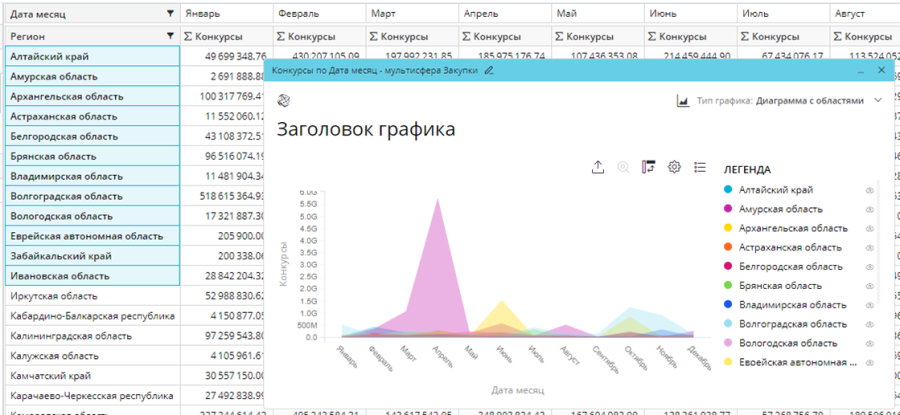
Task: Toggle visibility of Брянская область series
Action: (x=869, y=286)
